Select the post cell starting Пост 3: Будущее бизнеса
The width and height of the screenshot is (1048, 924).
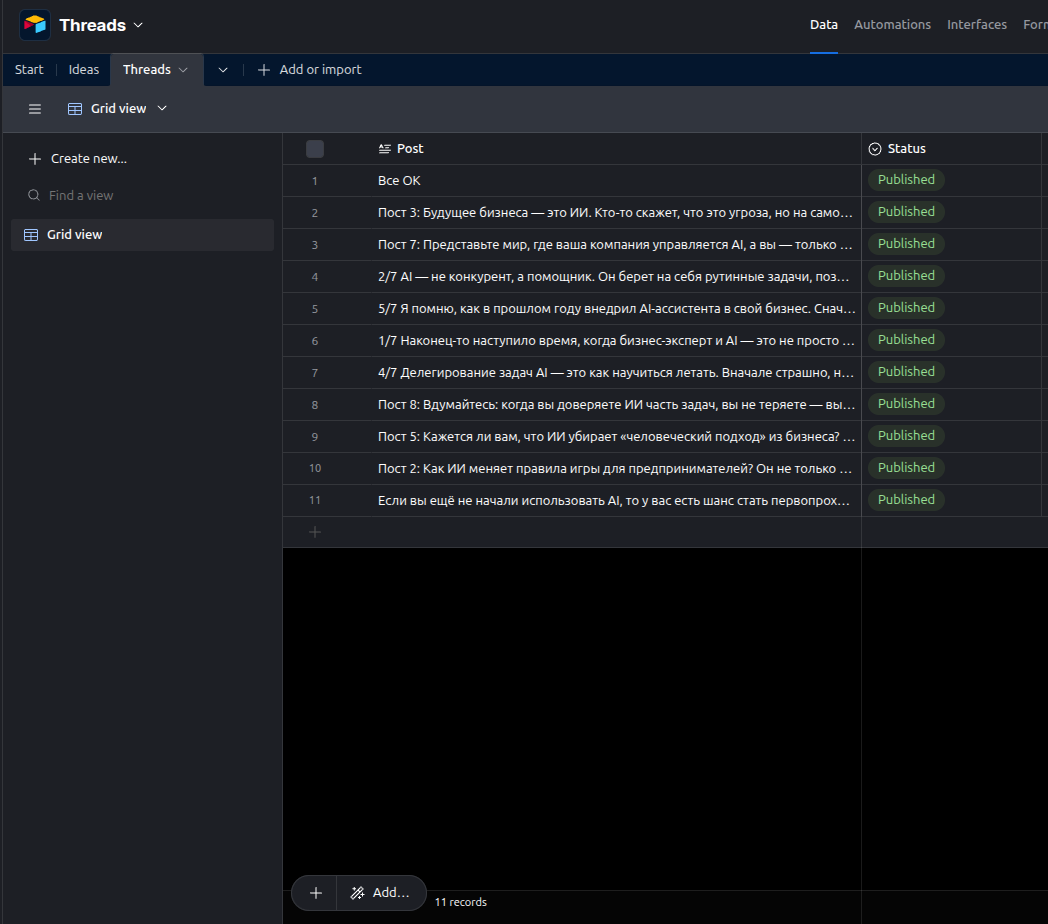pos(616,213)
